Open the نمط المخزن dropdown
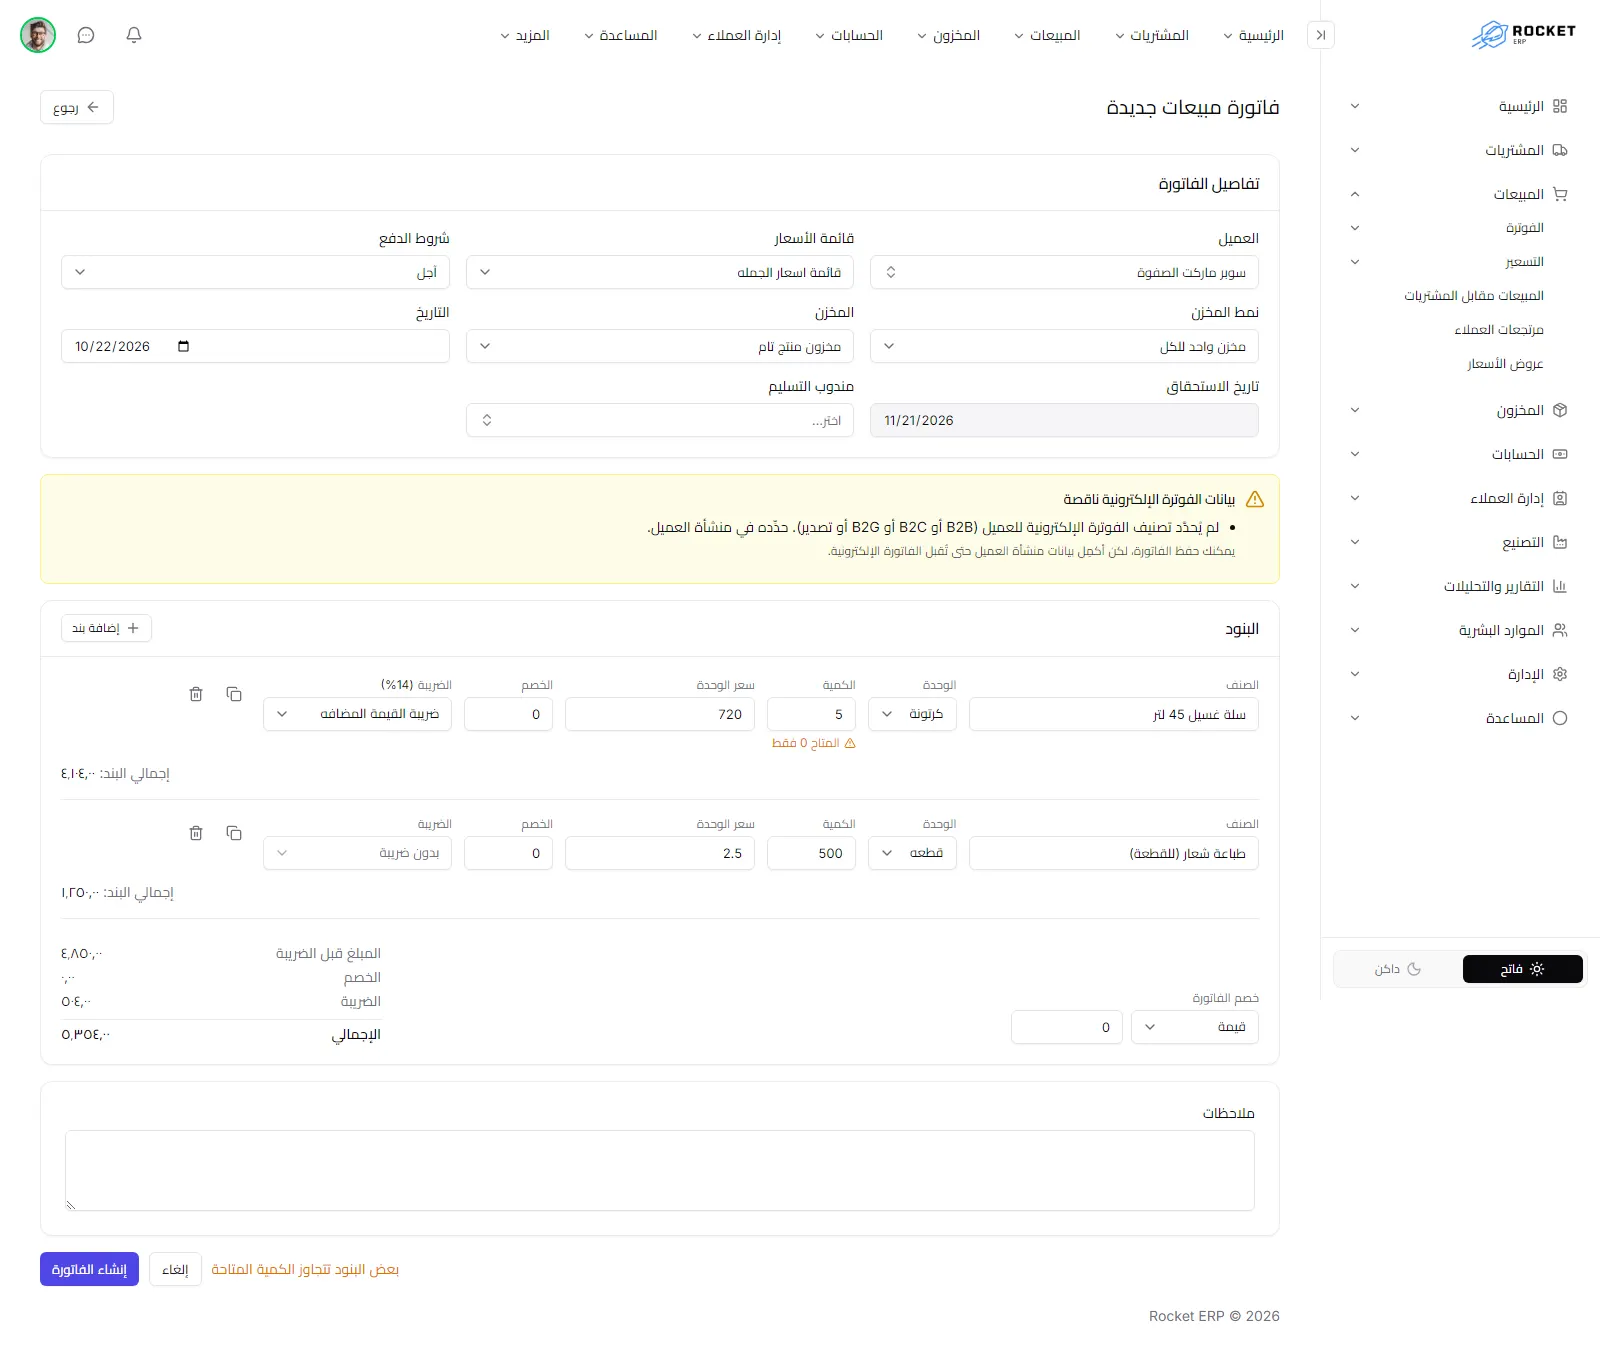 (x=1064, y=346)
